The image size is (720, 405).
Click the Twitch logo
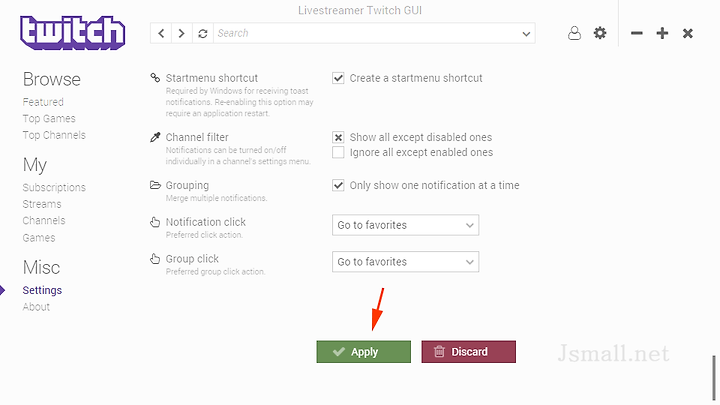[x=73, y=33]
